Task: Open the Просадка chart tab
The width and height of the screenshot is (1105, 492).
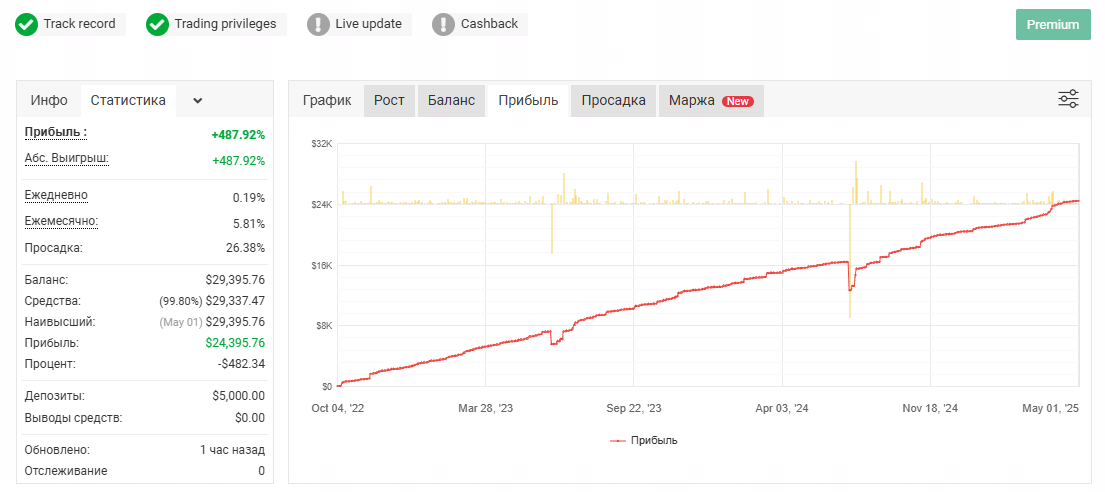Action: coord(614,100)
